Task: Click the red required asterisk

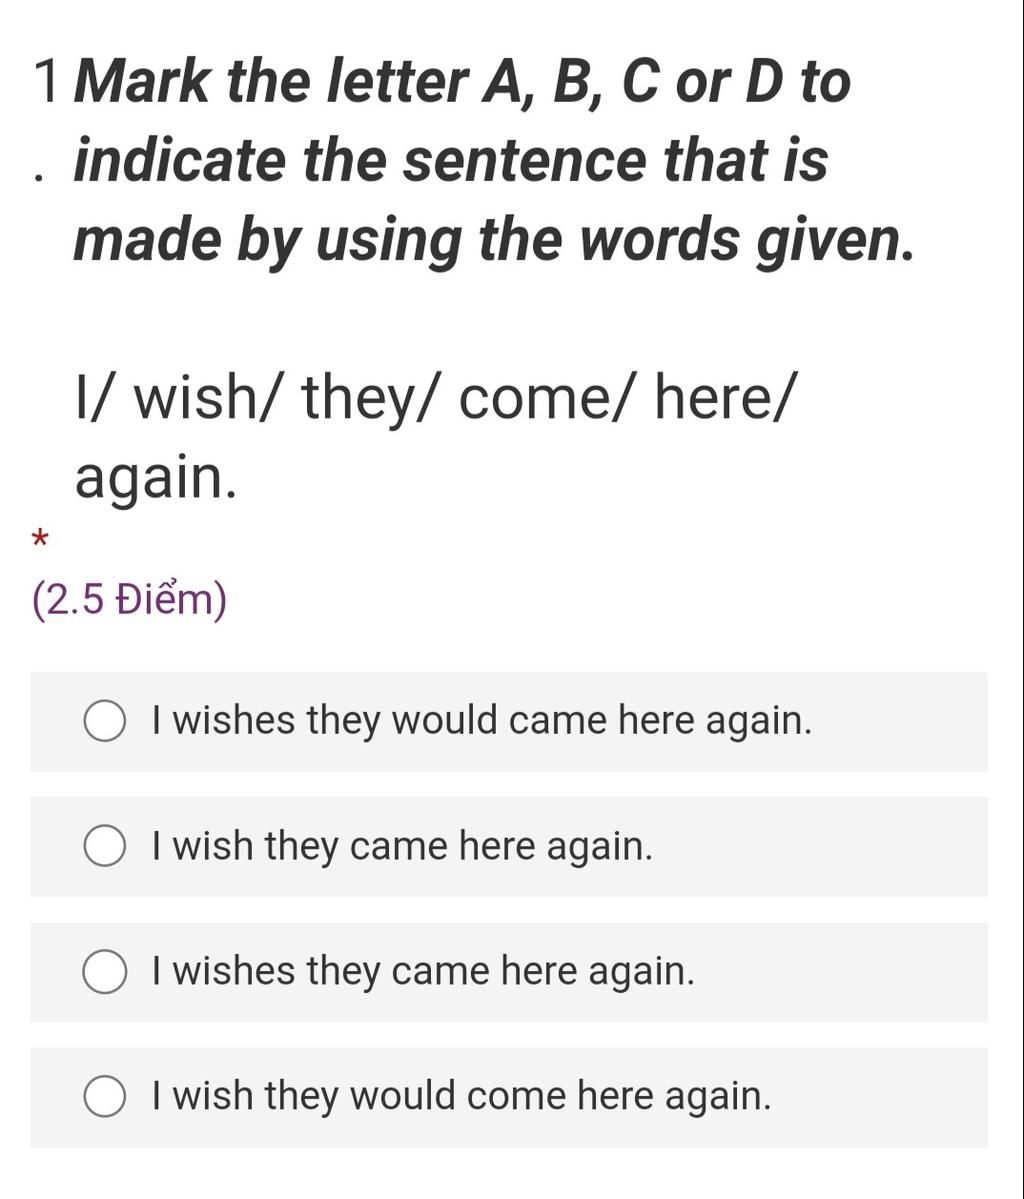Action: [40, 541]
